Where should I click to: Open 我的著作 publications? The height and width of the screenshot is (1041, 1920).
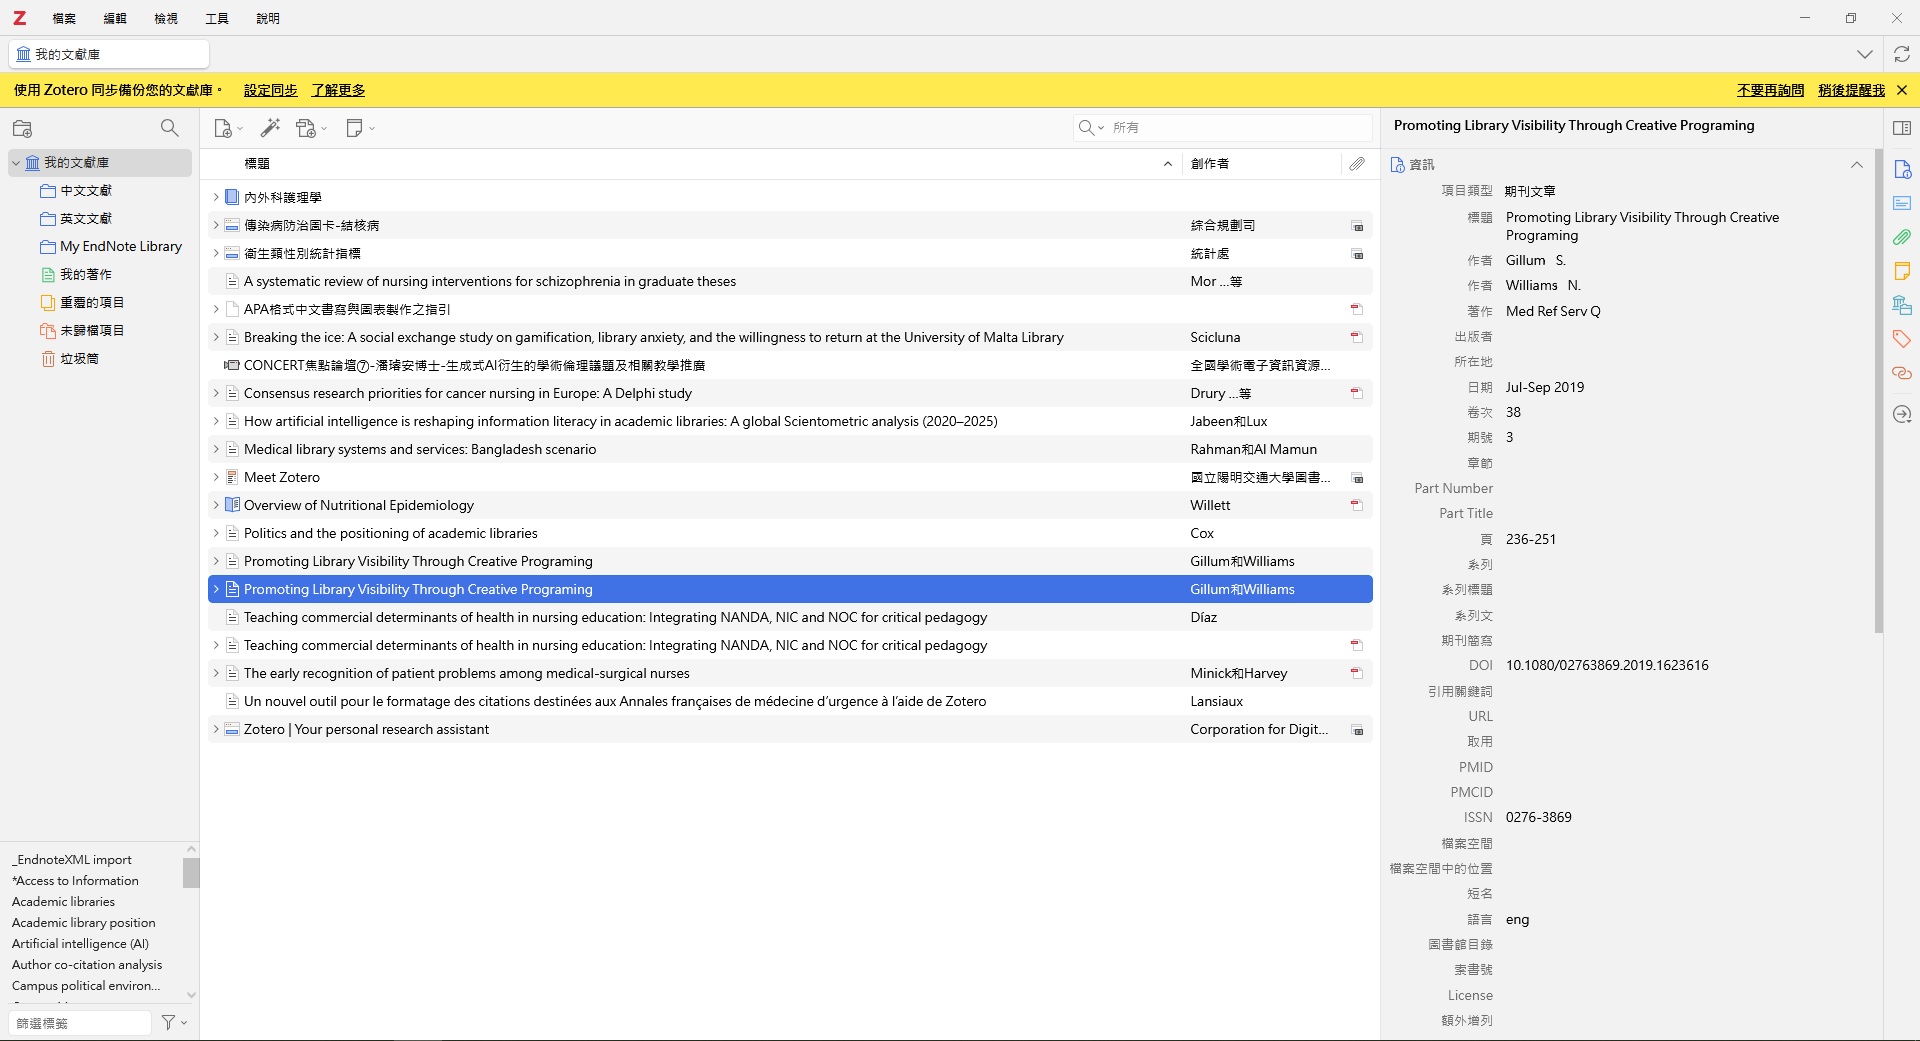click(86, 274)
